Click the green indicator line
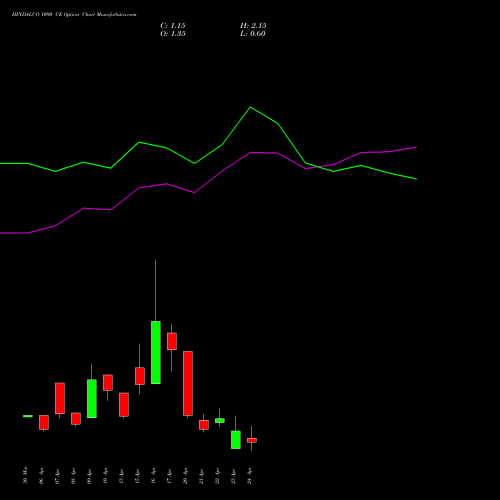This screenshot has width=500, height=500. (x=250, y=108)
